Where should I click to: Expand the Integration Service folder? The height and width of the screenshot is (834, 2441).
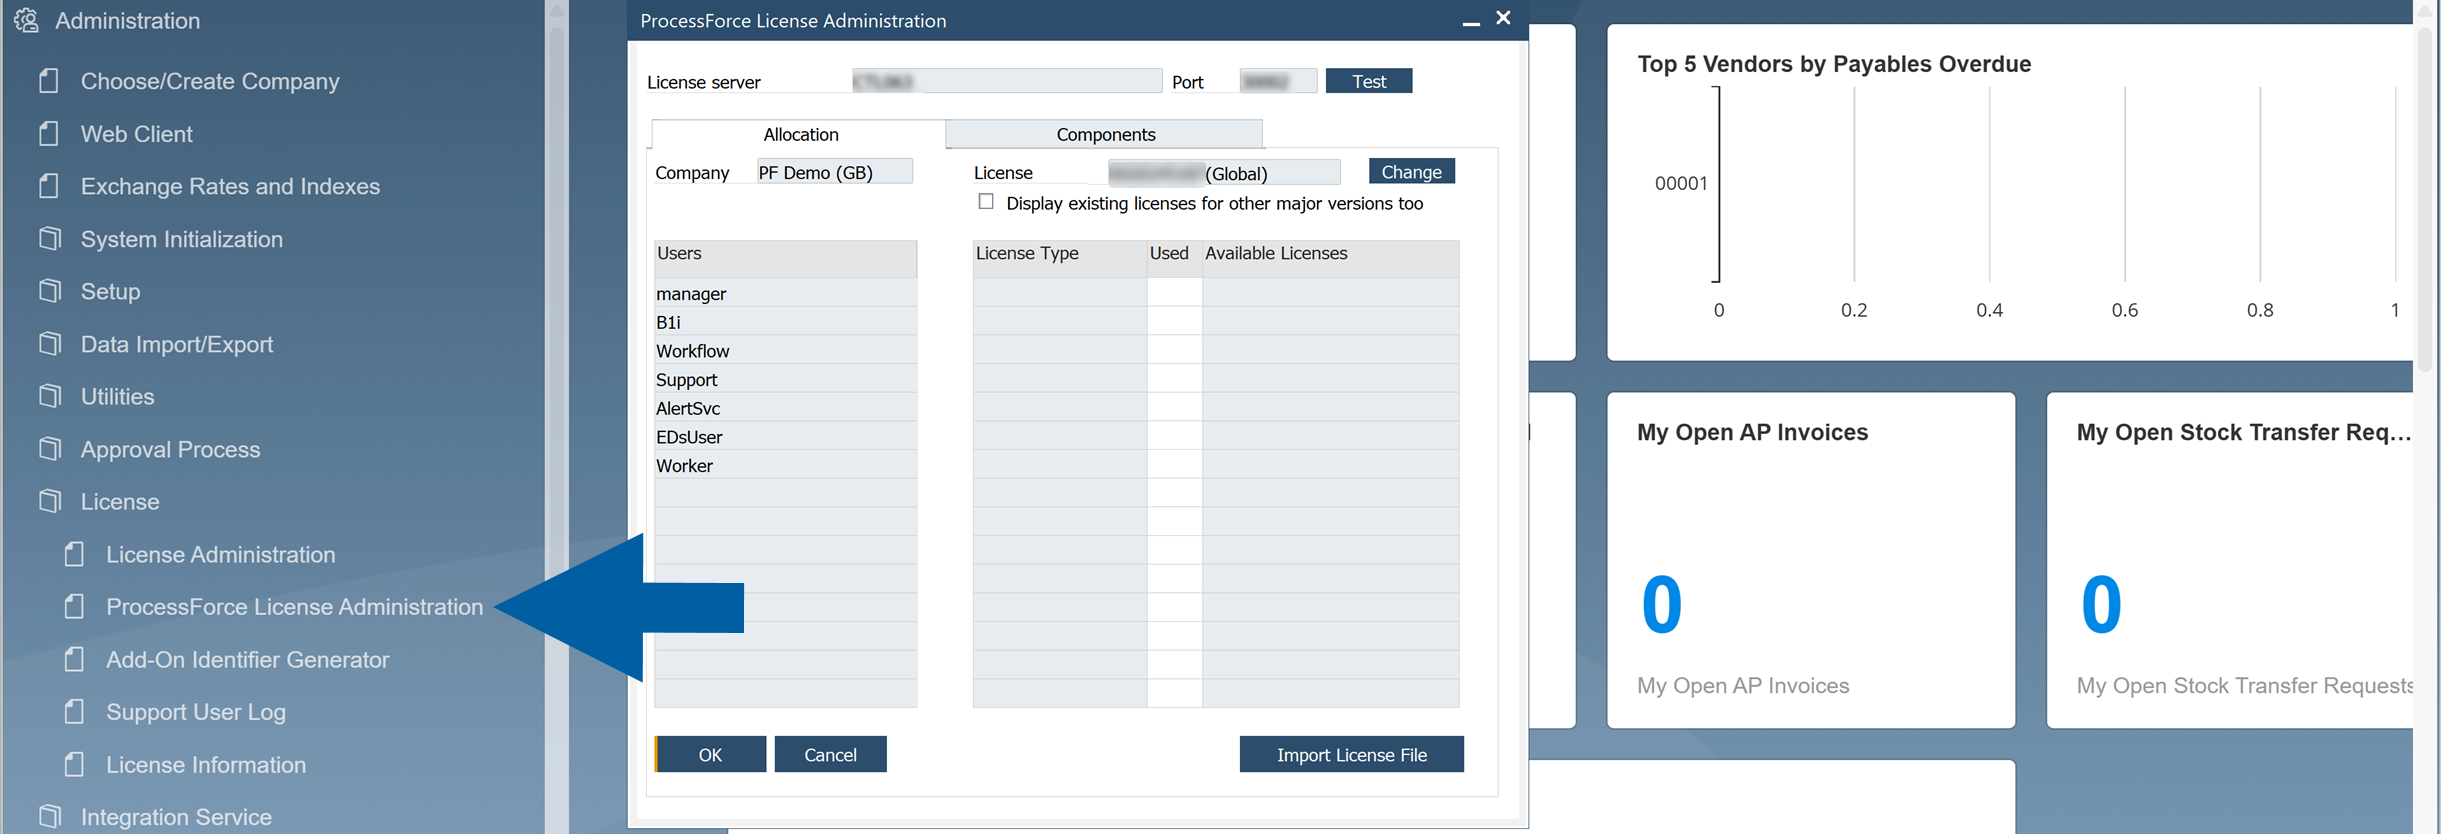click(176, 817)
